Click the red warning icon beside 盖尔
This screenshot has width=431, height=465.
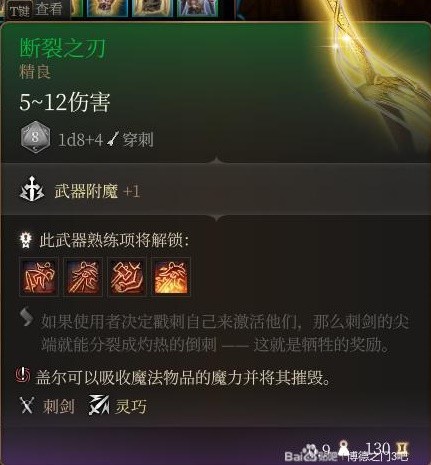pos(22,375)
